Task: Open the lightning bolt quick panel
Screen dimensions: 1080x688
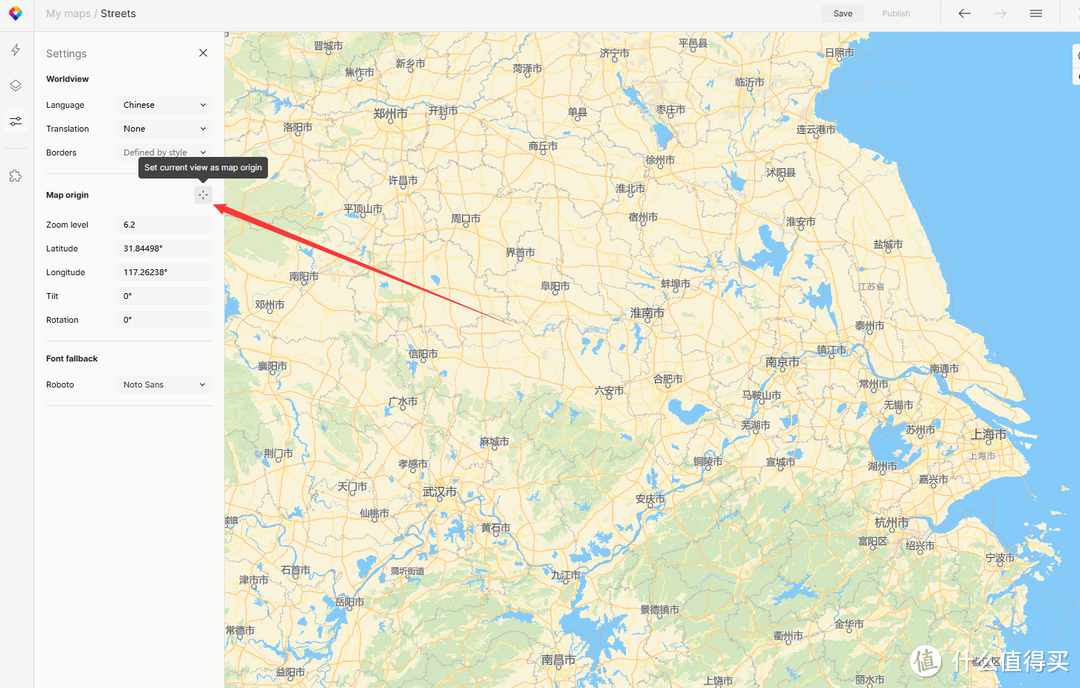Action: point(15,50)
